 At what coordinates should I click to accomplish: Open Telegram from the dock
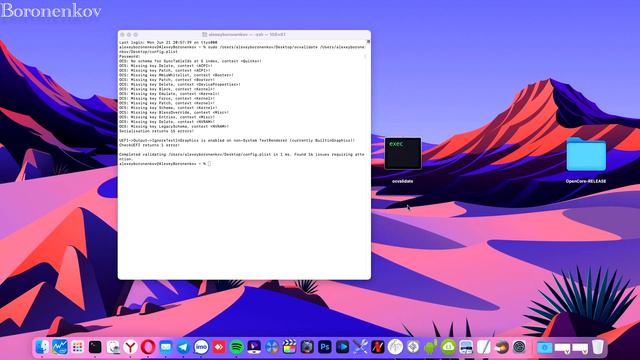point(183,347)
